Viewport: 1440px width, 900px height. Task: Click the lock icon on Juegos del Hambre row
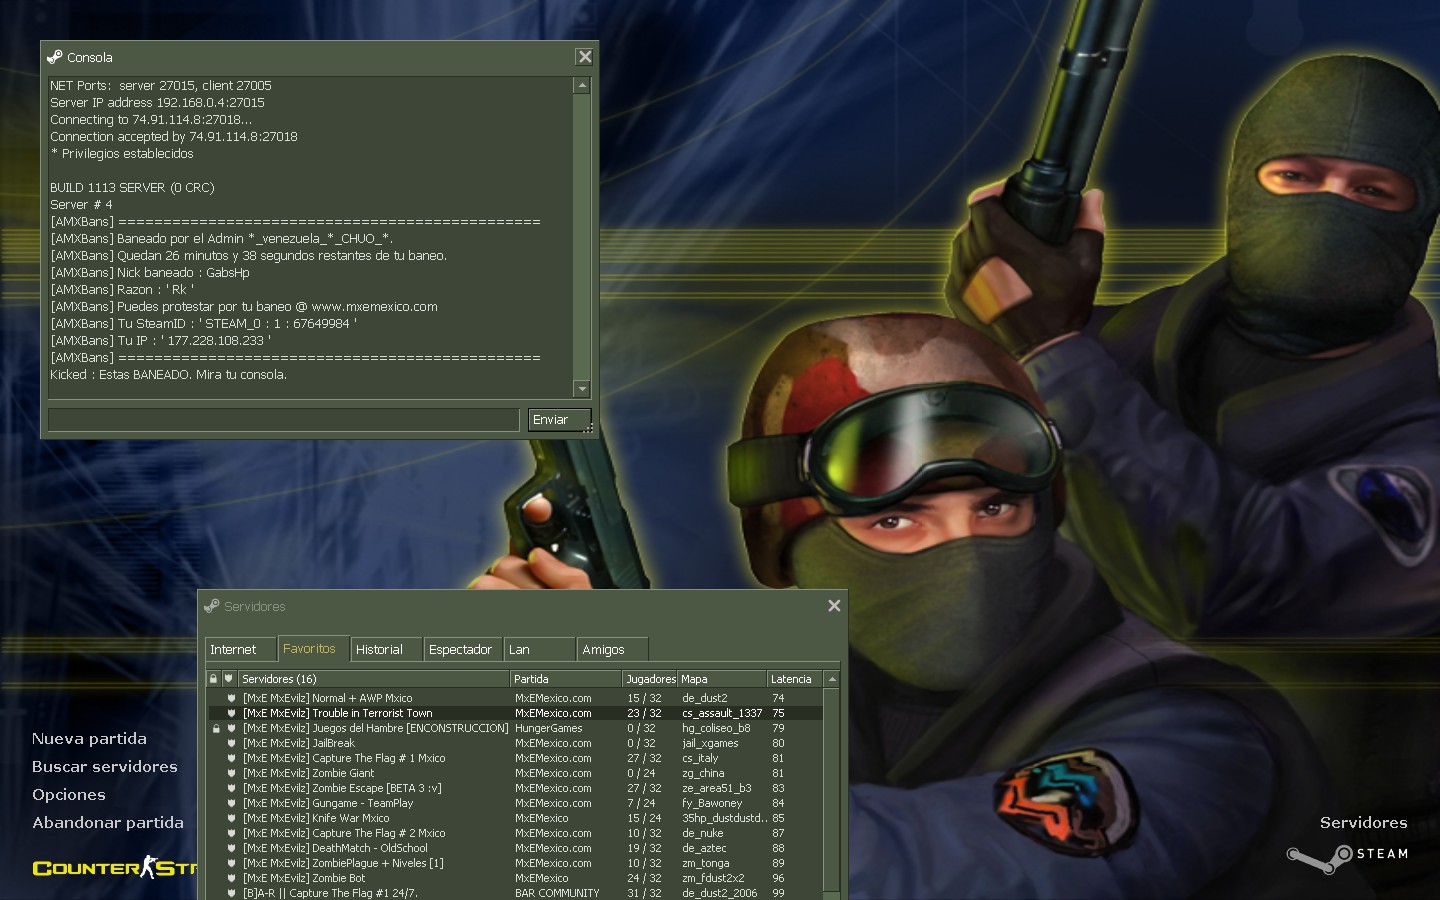point(215,729)
